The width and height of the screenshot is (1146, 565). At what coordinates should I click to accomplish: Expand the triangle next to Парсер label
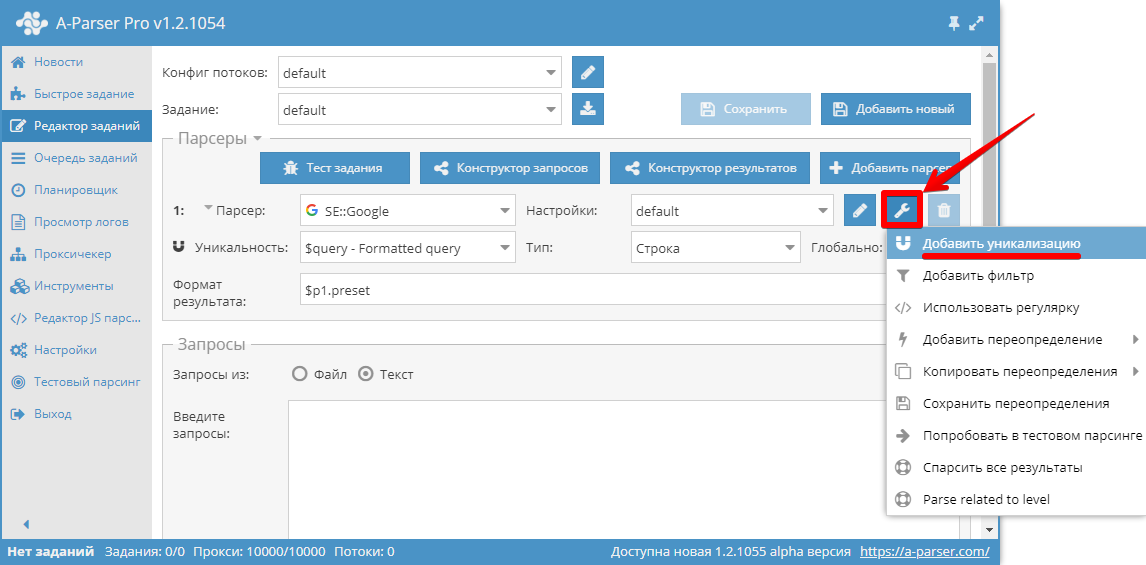click(208, 209)
